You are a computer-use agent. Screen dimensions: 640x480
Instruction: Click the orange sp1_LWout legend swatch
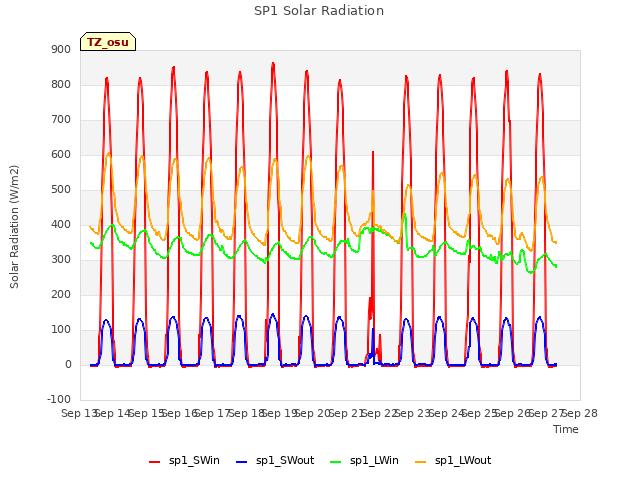click(420, 462)
